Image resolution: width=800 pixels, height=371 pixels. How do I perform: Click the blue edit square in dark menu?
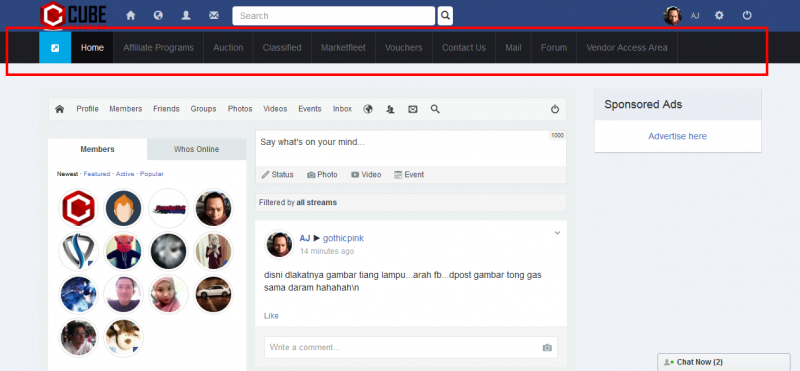(55, 47)
